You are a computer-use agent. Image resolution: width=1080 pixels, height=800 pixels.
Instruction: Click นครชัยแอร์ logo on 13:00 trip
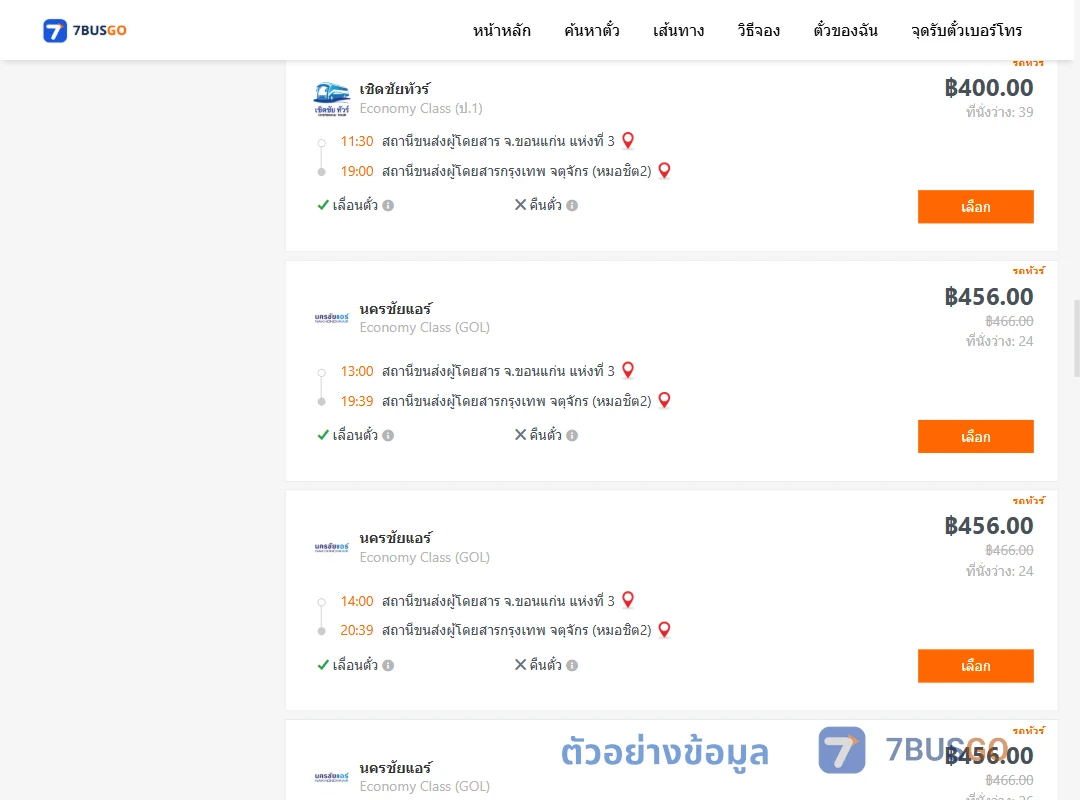pos(331,318)
